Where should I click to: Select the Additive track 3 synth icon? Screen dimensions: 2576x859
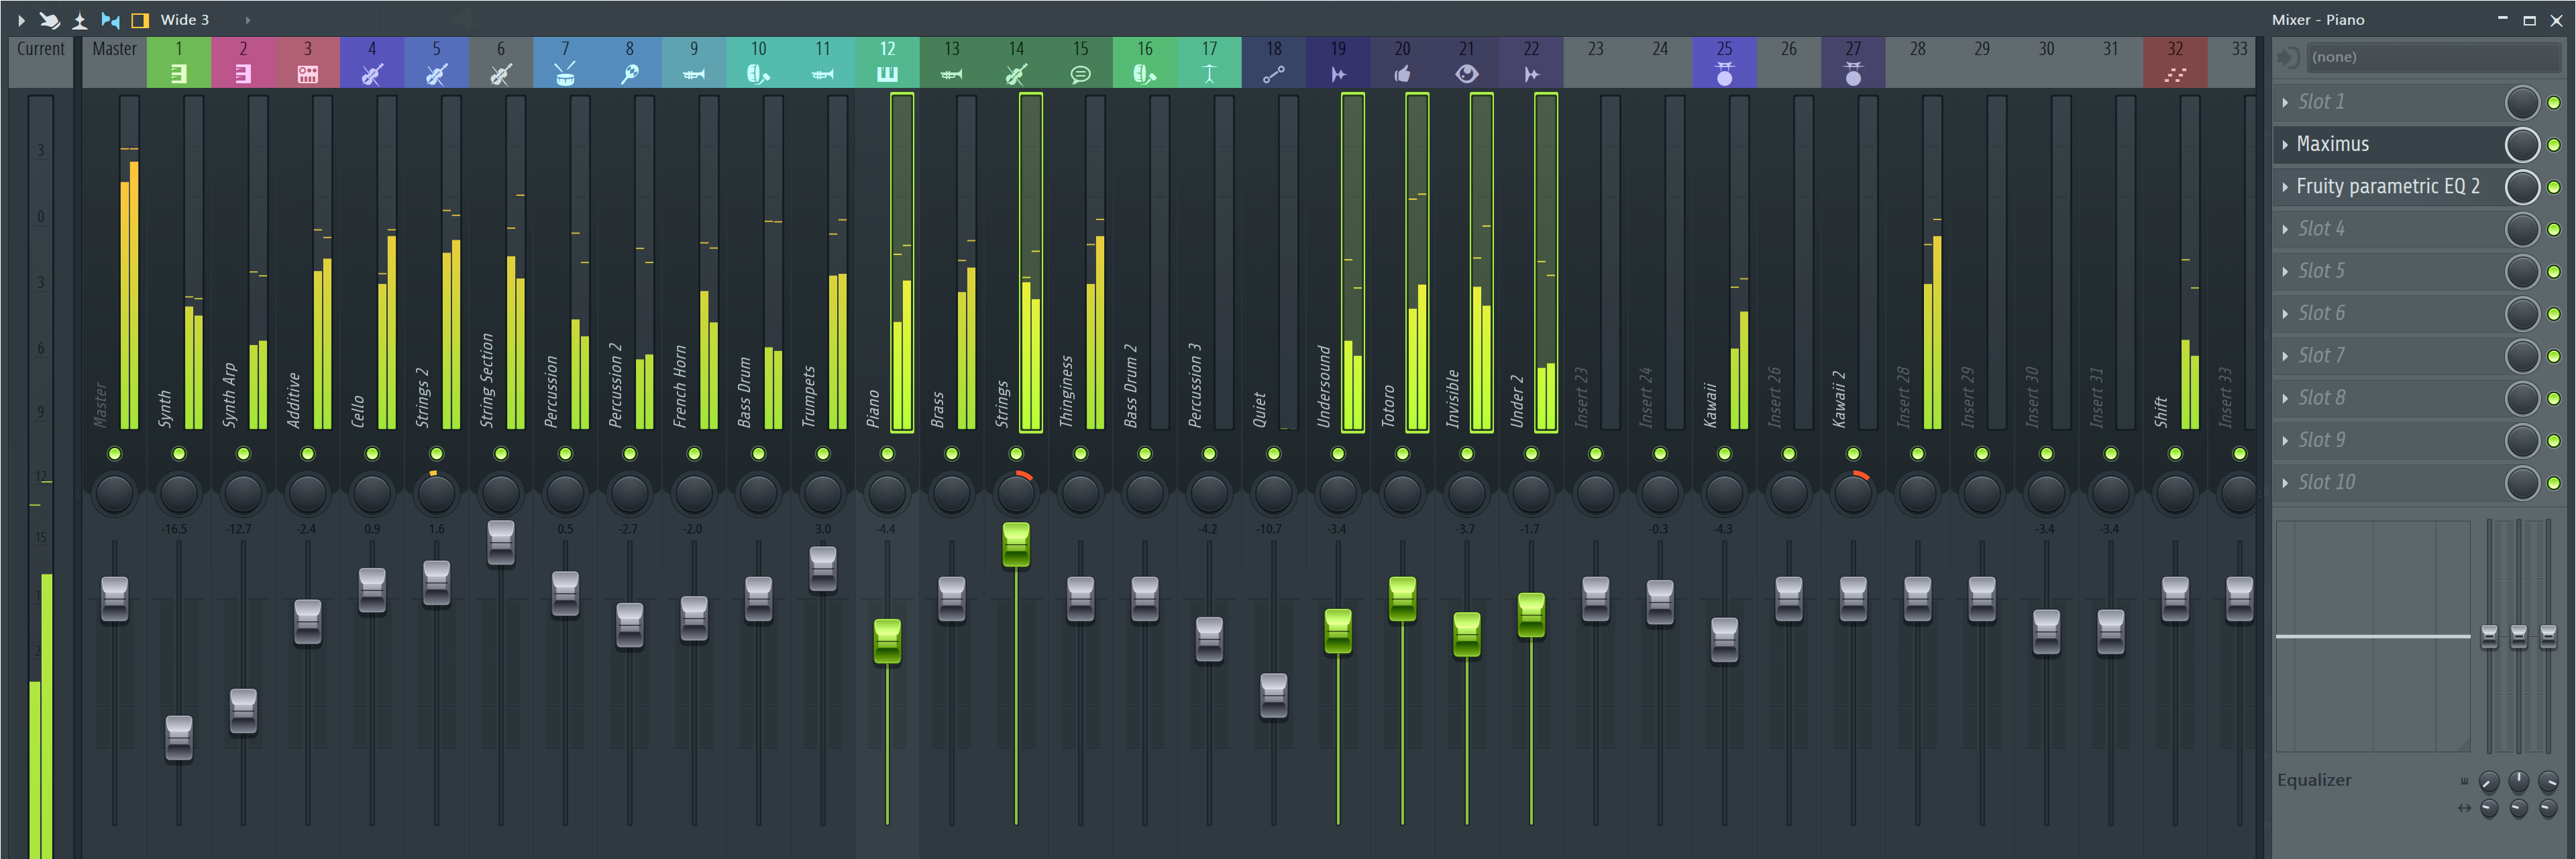[x=308, y=74]
